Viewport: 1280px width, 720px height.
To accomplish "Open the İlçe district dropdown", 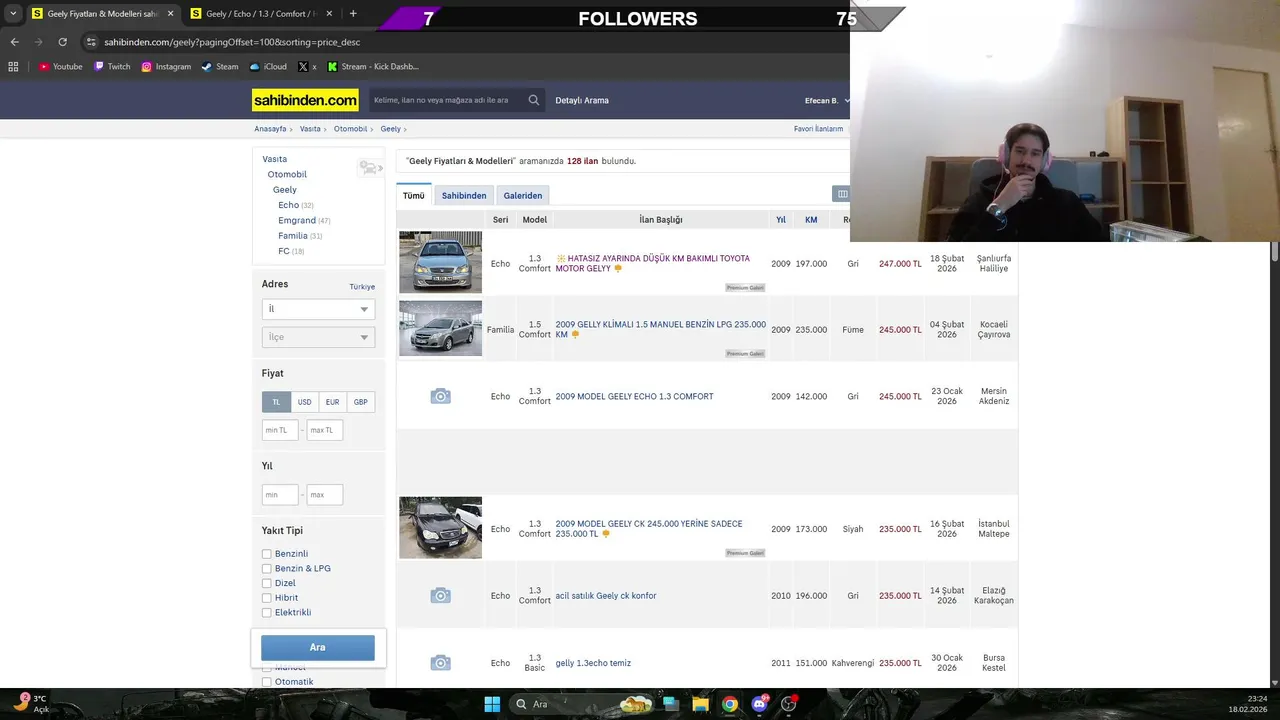I will click(x=318, y=337).
